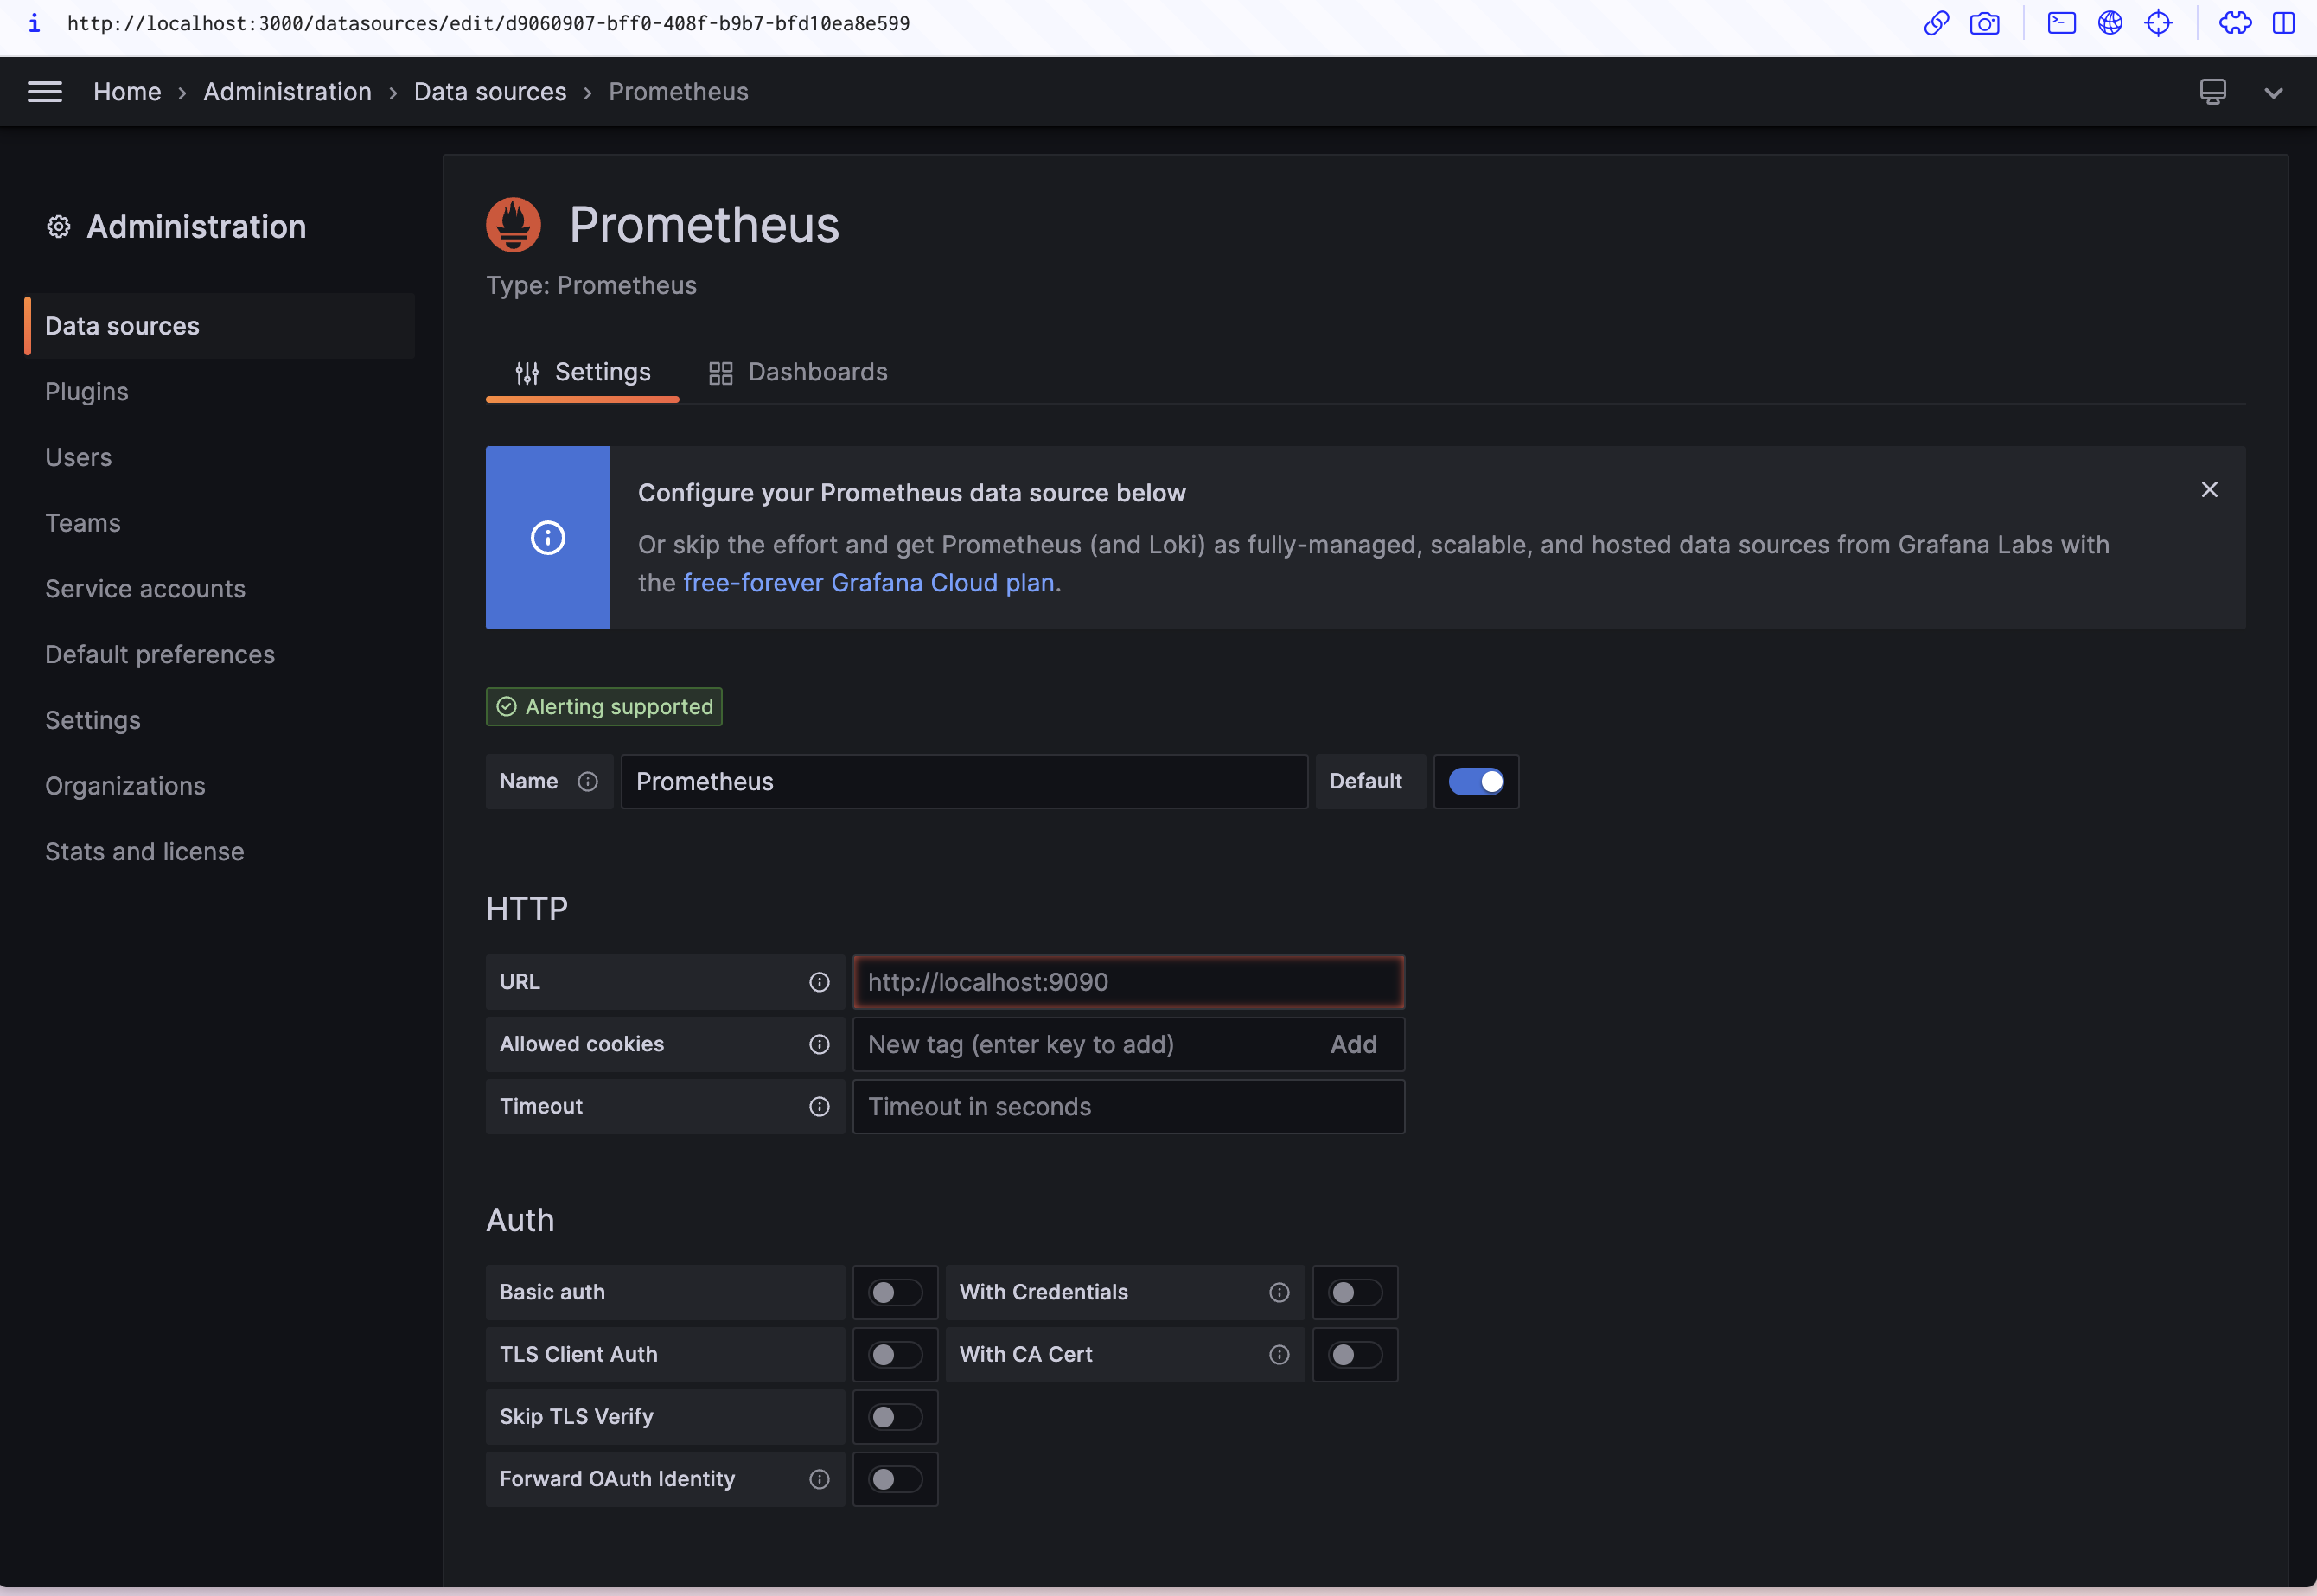2317x1596 pixels.
Task: Click the With Credentials info icon
Action: click(x=1279, y=1292)
